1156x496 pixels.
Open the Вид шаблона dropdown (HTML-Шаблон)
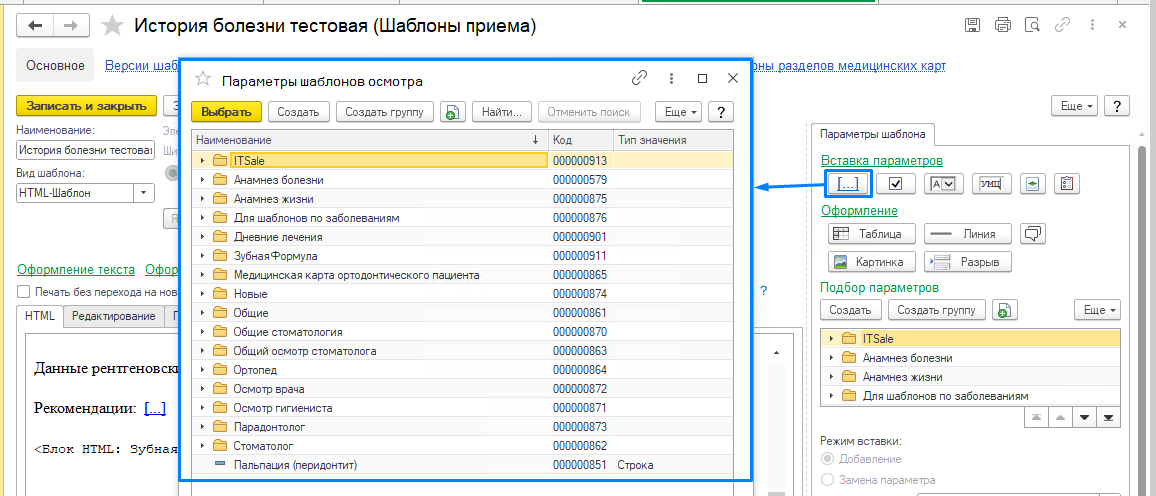(x=143, y=193)
